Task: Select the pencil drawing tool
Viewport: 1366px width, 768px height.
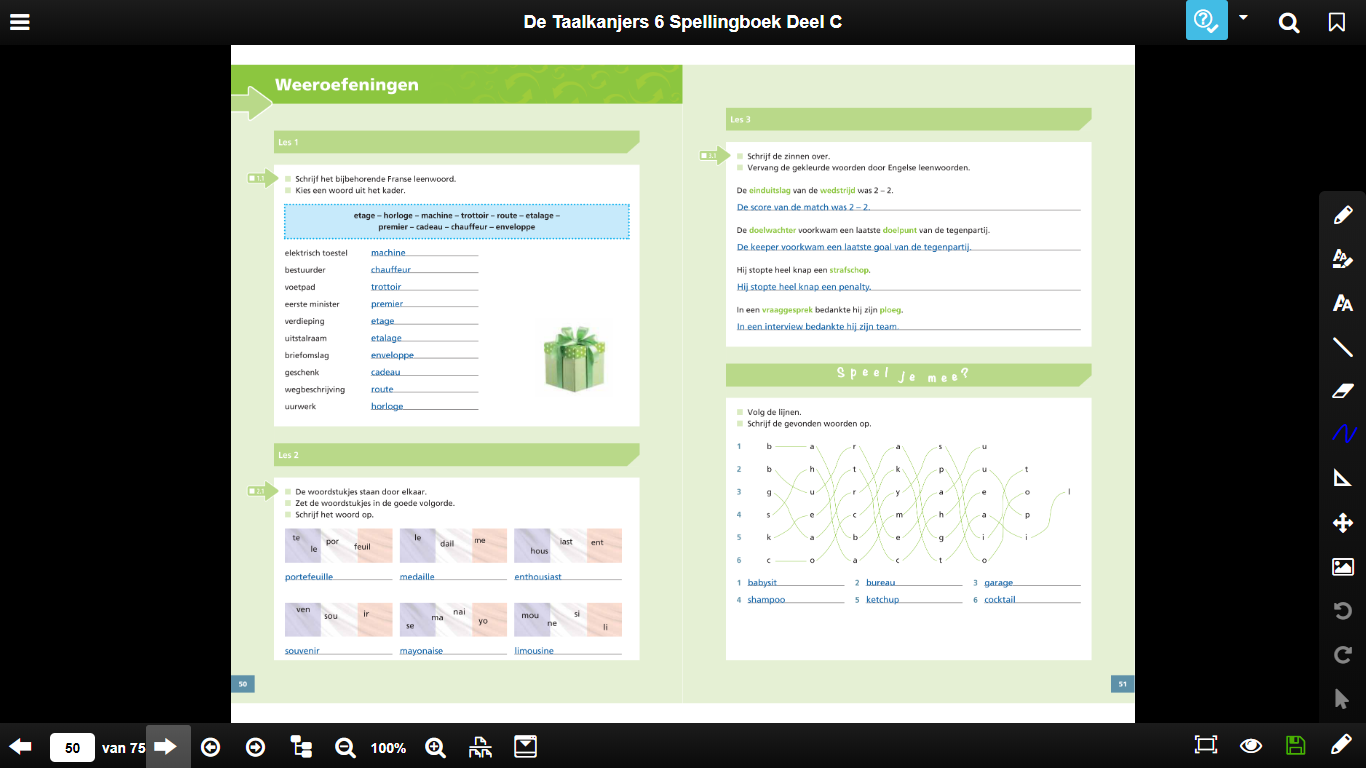Action: pyautogui.click(x=1343, y=214)
